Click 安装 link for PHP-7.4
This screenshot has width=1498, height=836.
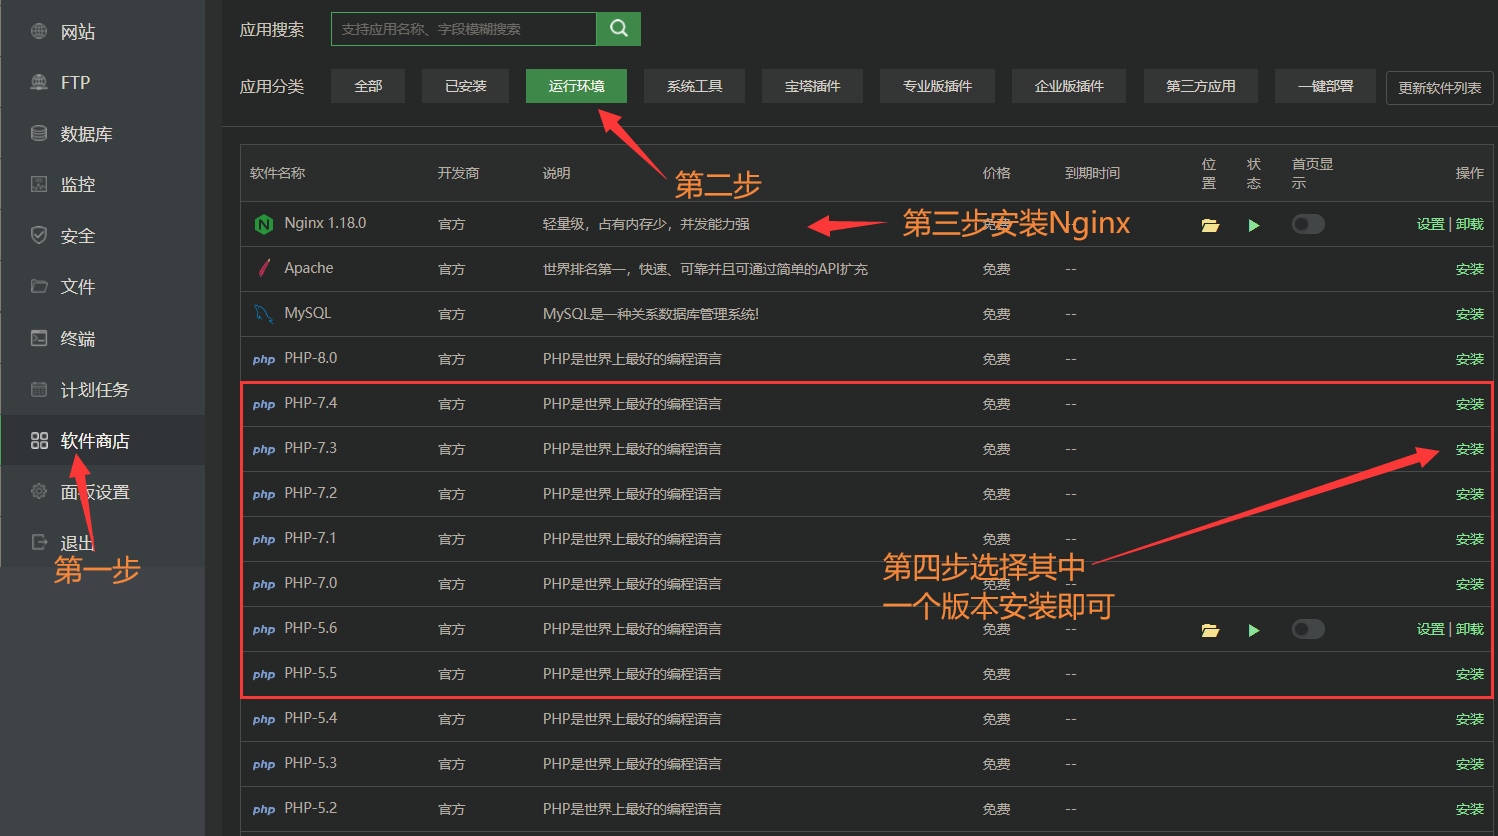tap(1469, 404)
